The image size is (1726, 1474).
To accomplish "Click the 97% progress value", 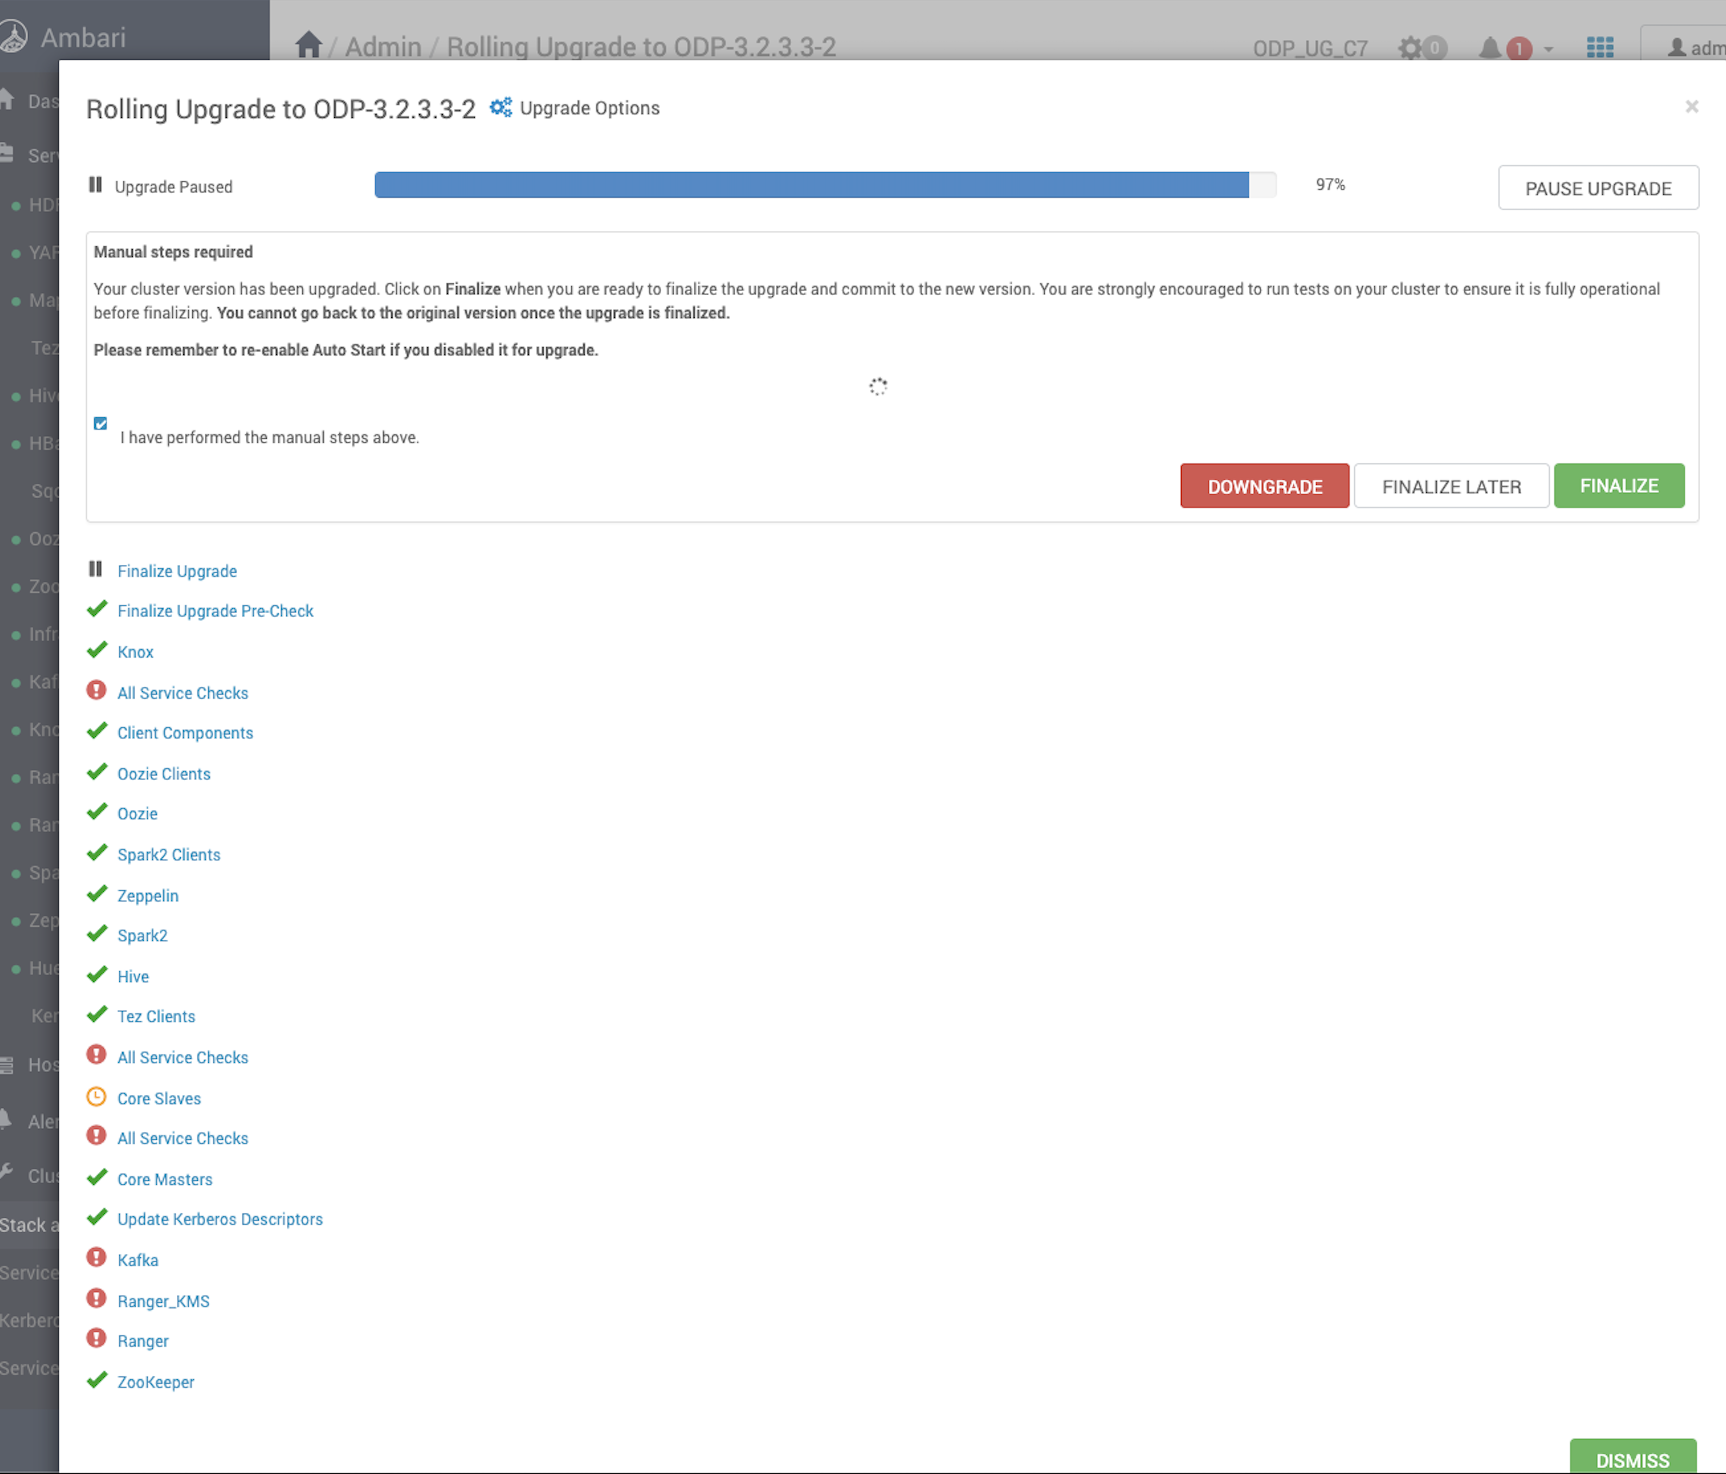I will pos(1330,185).
